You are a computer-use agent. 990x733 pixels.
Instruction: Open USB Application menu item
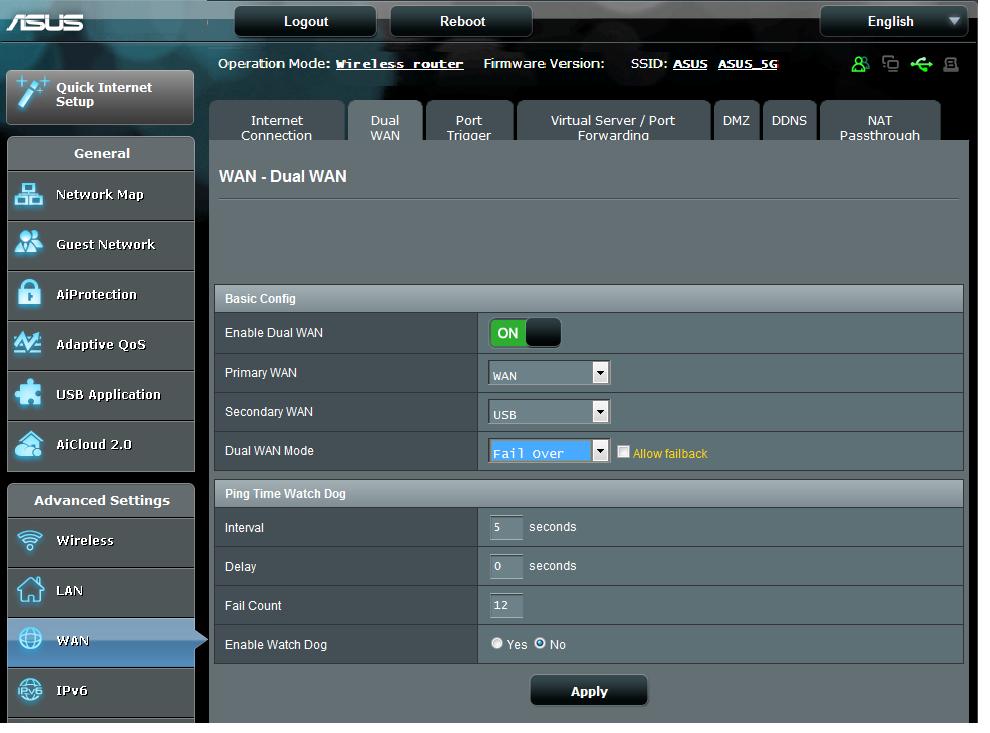pyautogui.click(x=101, y=395)
